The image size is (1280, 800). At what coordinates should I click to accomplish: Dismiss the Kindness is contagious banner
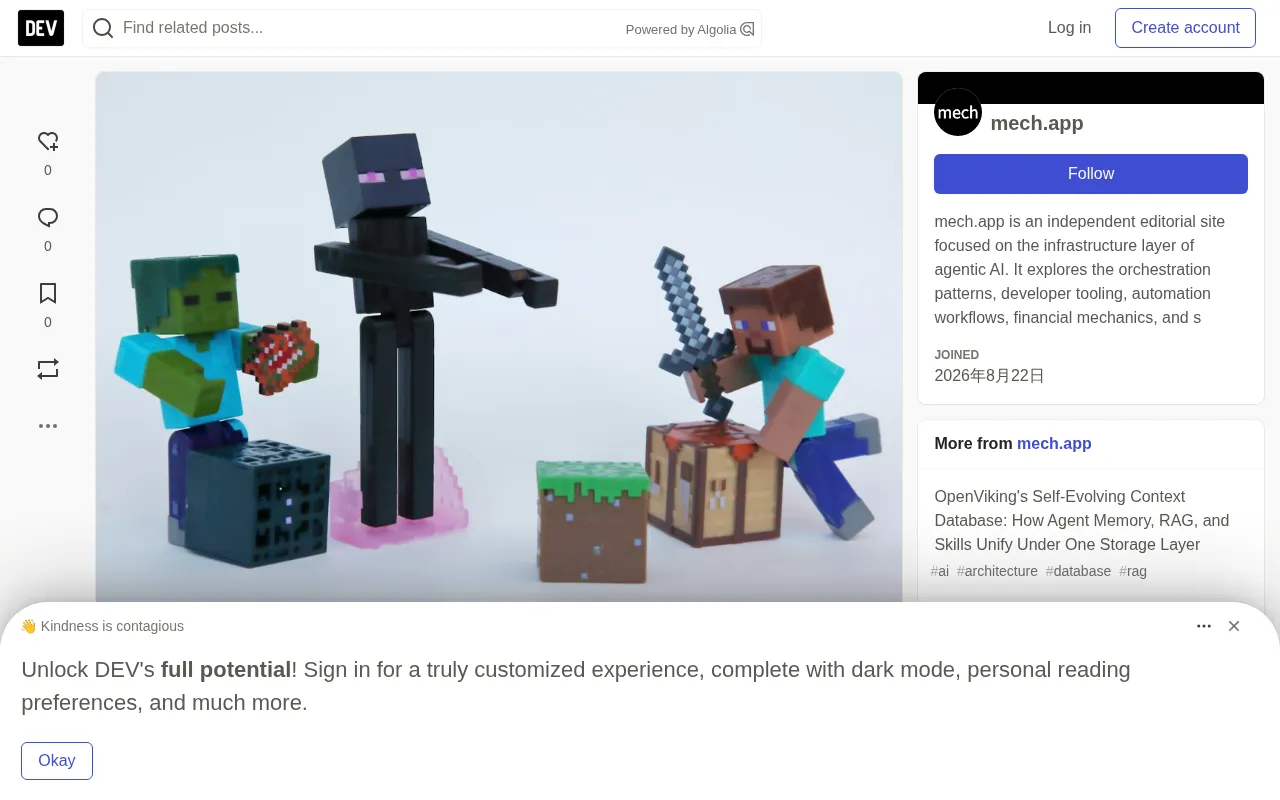1234,626
